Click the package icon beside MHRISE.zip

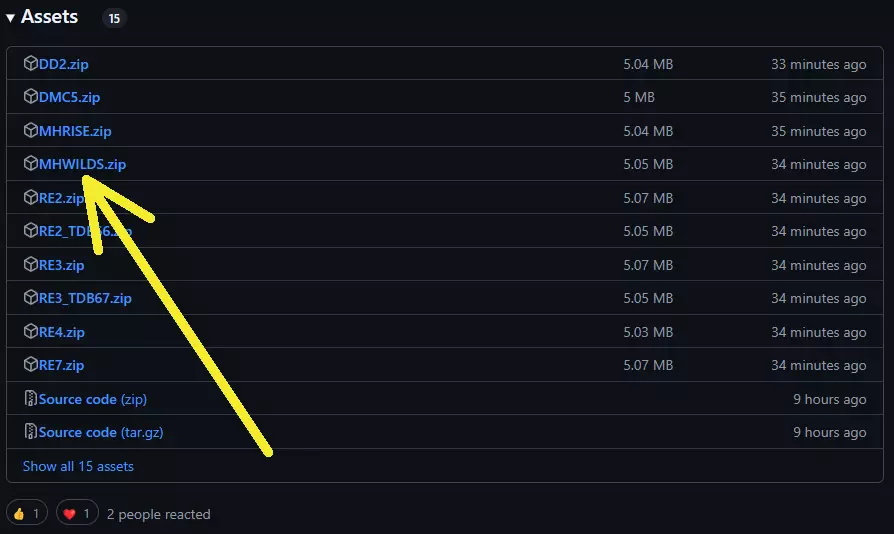pos(30,131)
